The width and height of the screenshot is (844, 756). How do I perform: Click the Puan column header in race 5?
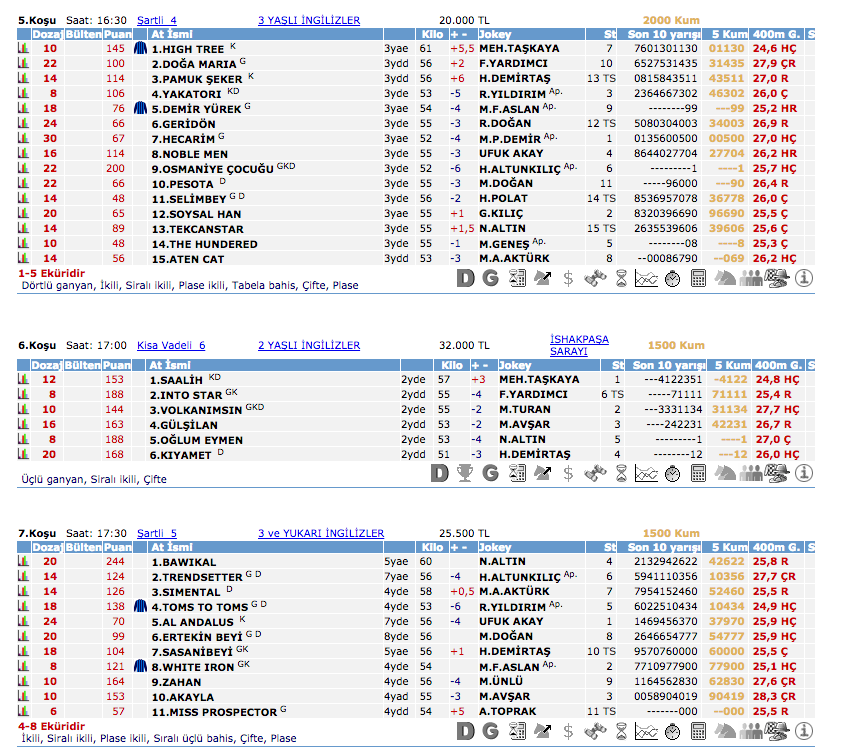click(117, 33)
